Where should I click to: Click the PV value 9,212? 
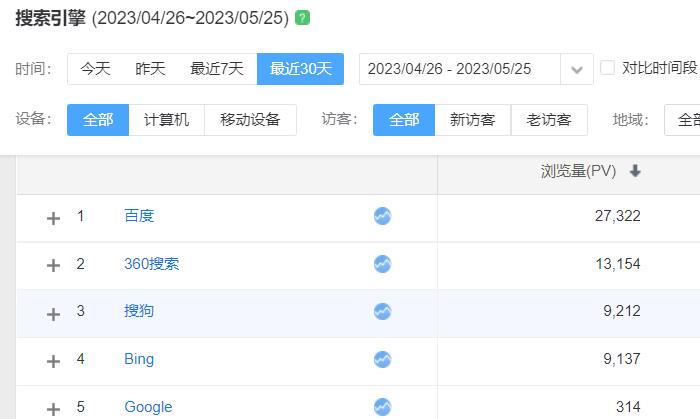pos(622,311)
